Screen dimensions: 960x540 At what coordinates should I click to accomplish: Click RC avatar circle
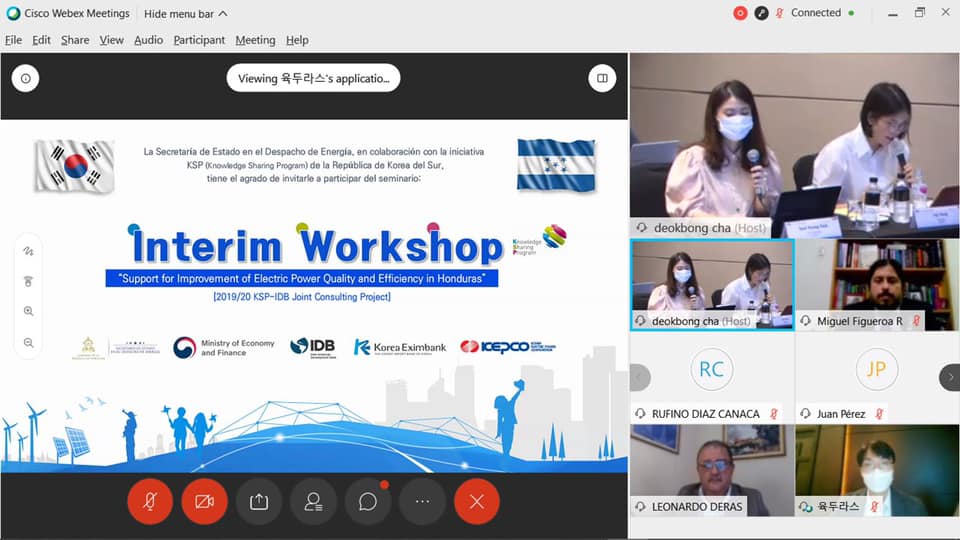click(711, 369)
